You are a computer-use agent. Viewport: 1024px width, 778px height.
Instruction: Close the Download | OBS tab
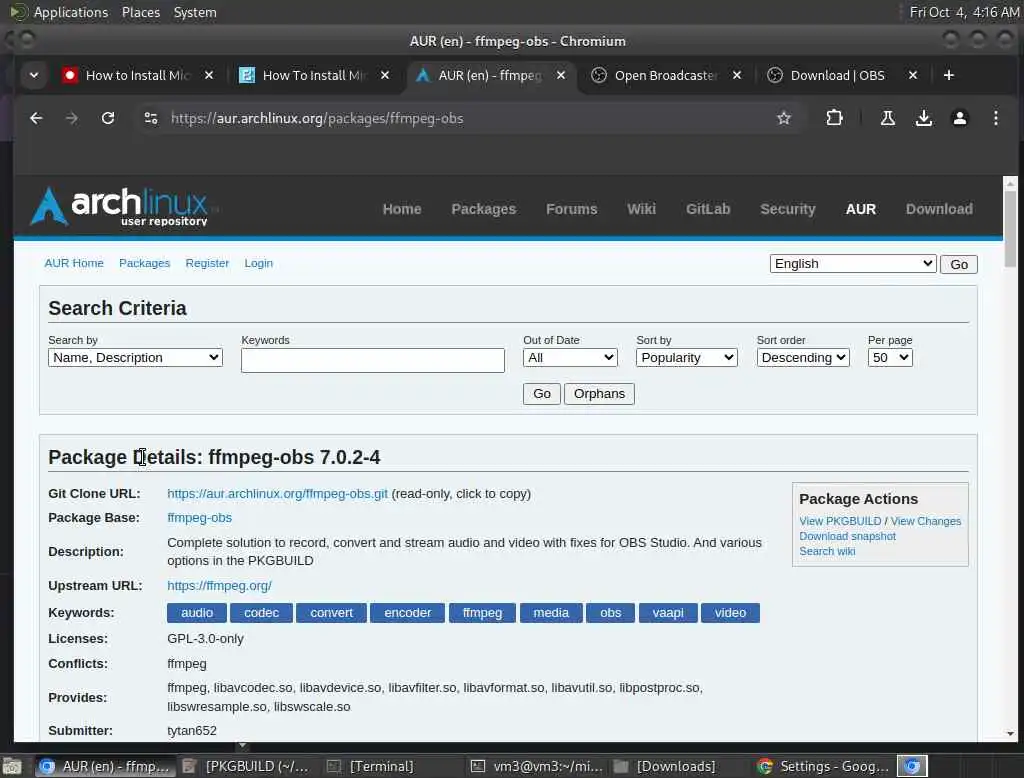click(x=913, y=75)
